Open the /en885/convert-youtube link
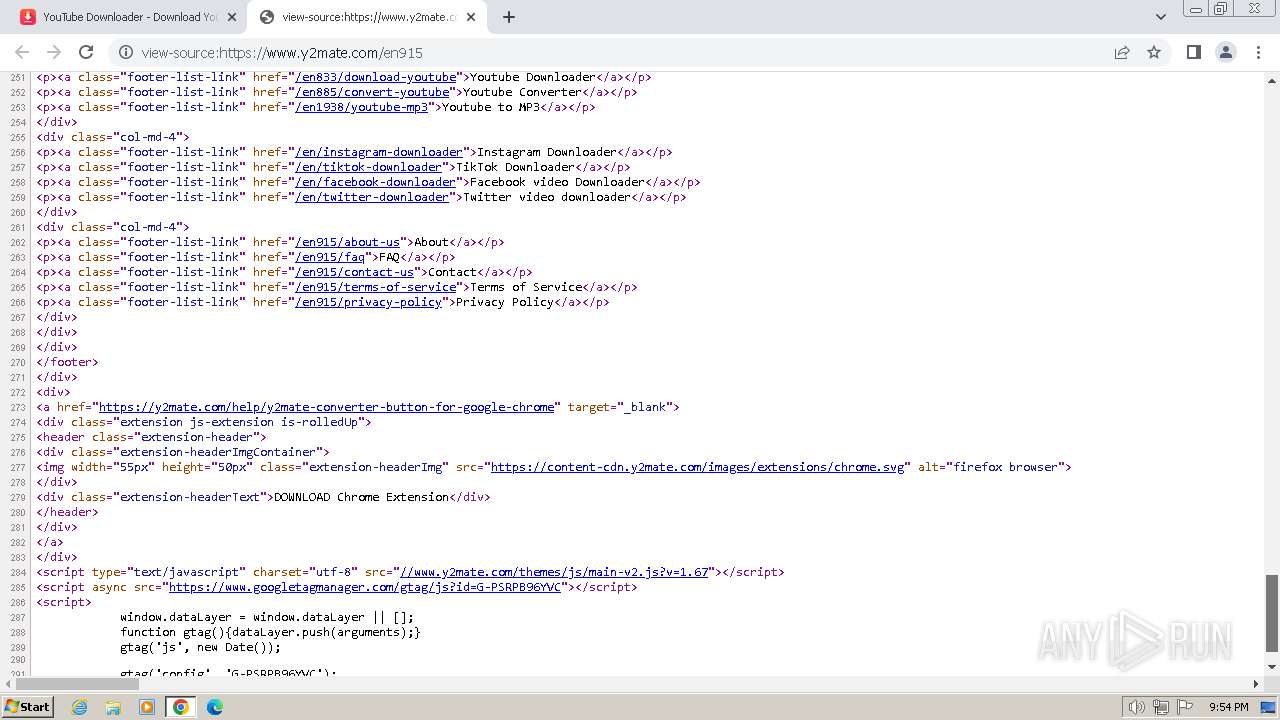The width and height of the screenshot is (1280, 720). tap(372, 92)
